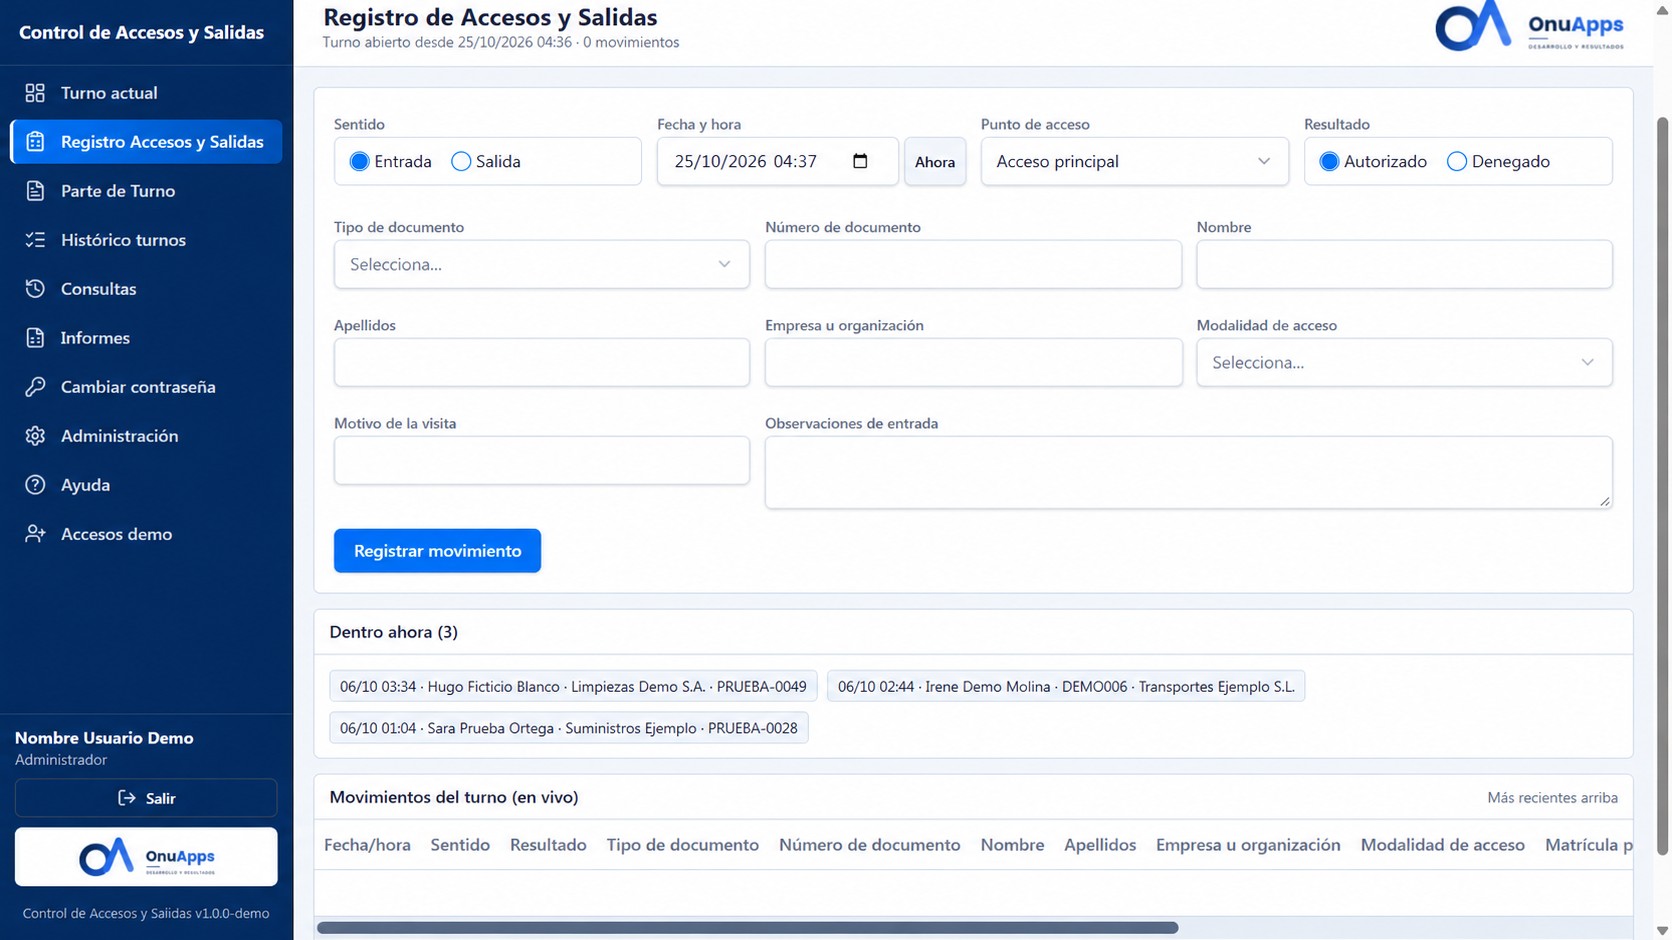Open the Informes menu entry
This screenshot has width=1672, height=940.
tap(146, 338)
